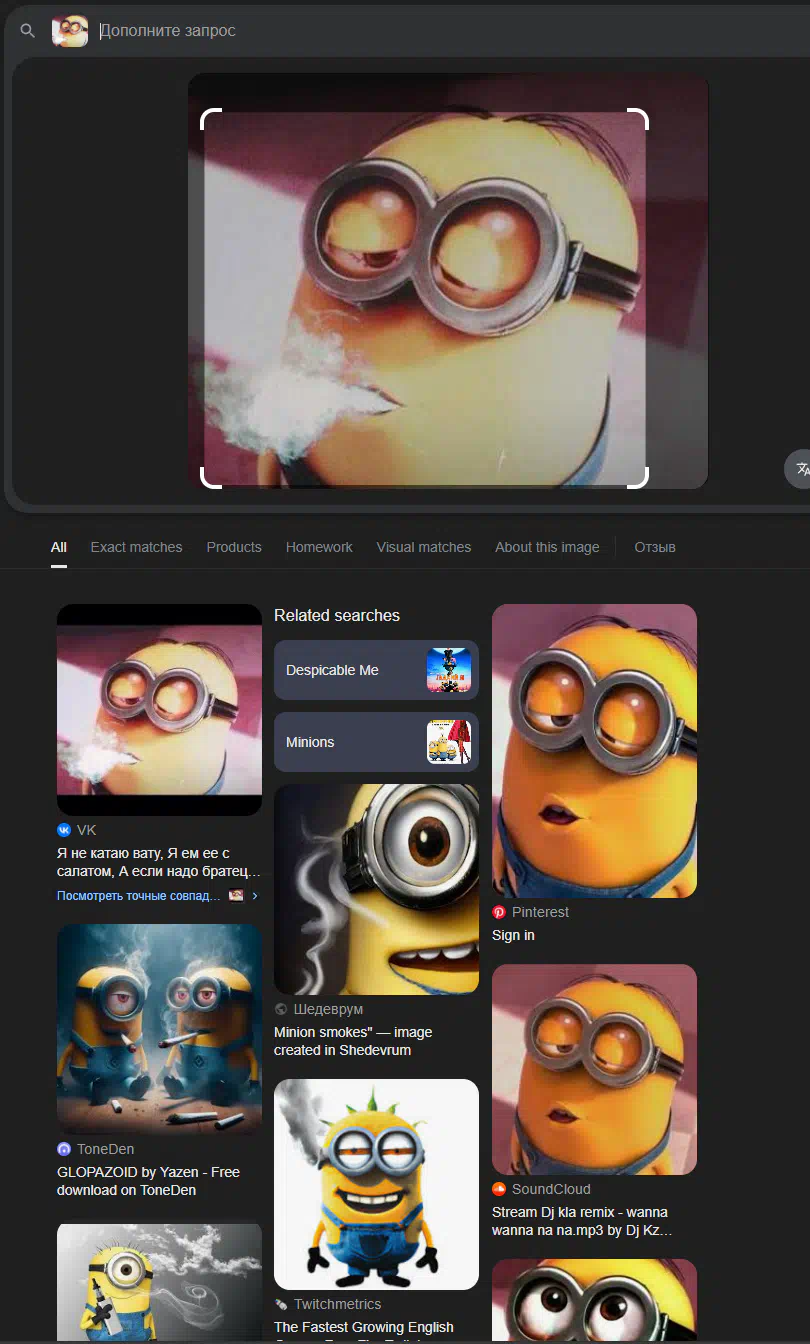Click the chevron next to exact matches link
The height and width of the screenshot is (1344, 810).
[x=255, y=895]
